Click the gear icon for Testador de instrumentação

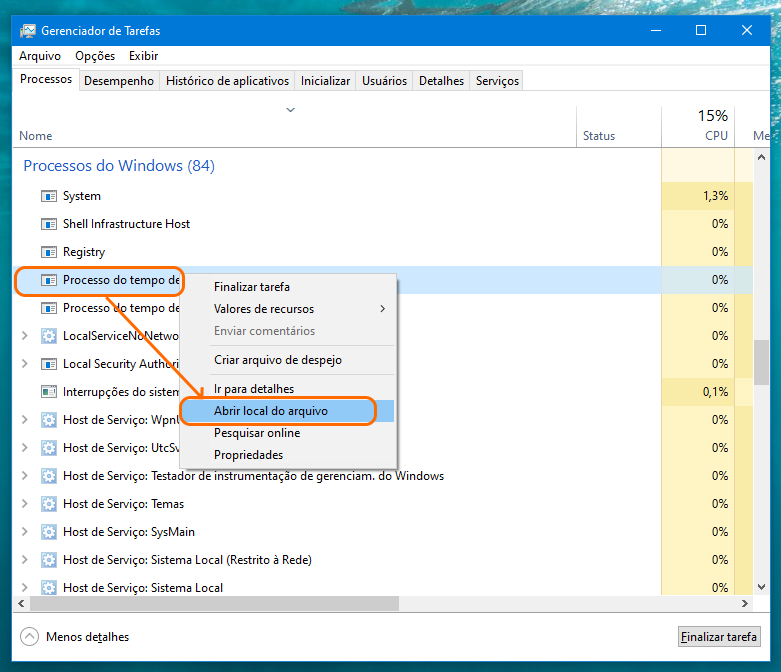48,476
